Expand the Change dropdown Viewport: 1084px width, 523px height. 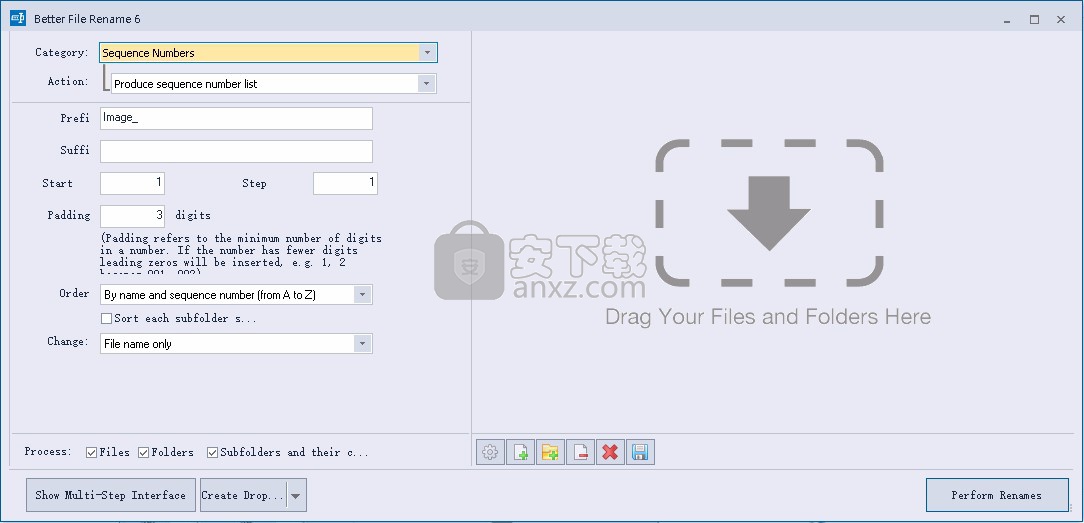362,344
